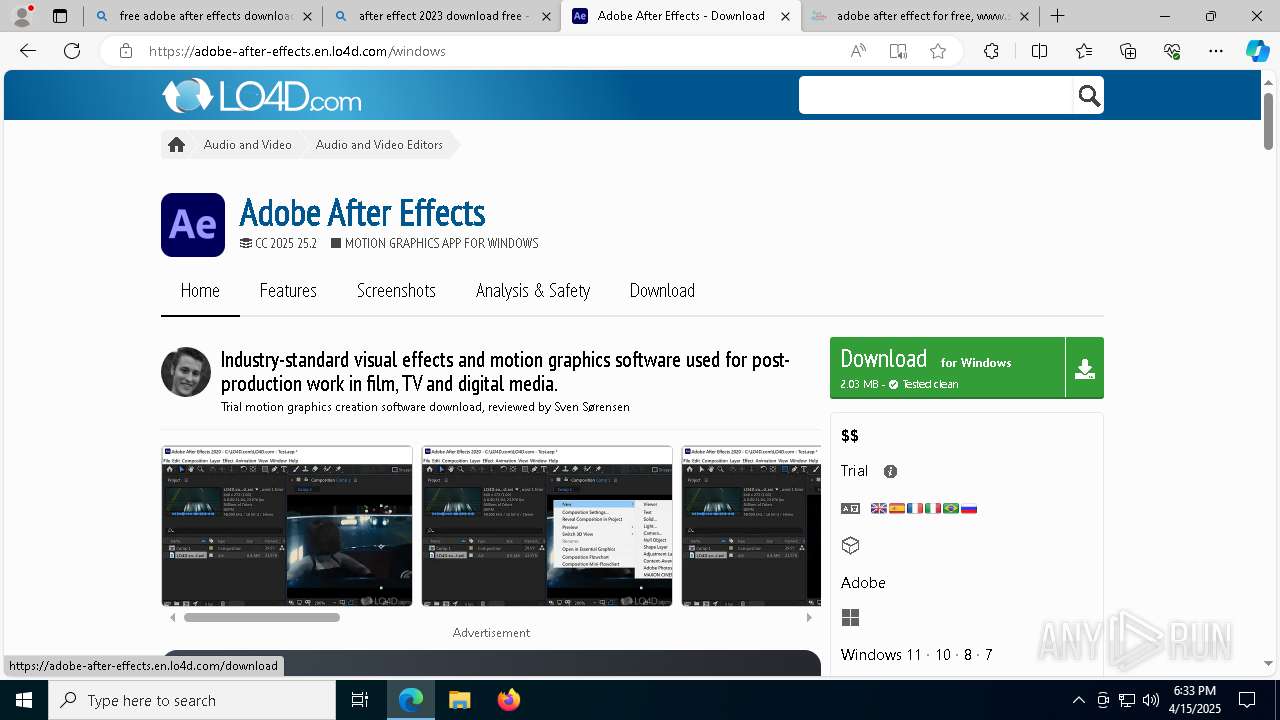Viewport: 1280px width, 720px height.
Task: Click the French flag icon
Action: tap(915, 508)
